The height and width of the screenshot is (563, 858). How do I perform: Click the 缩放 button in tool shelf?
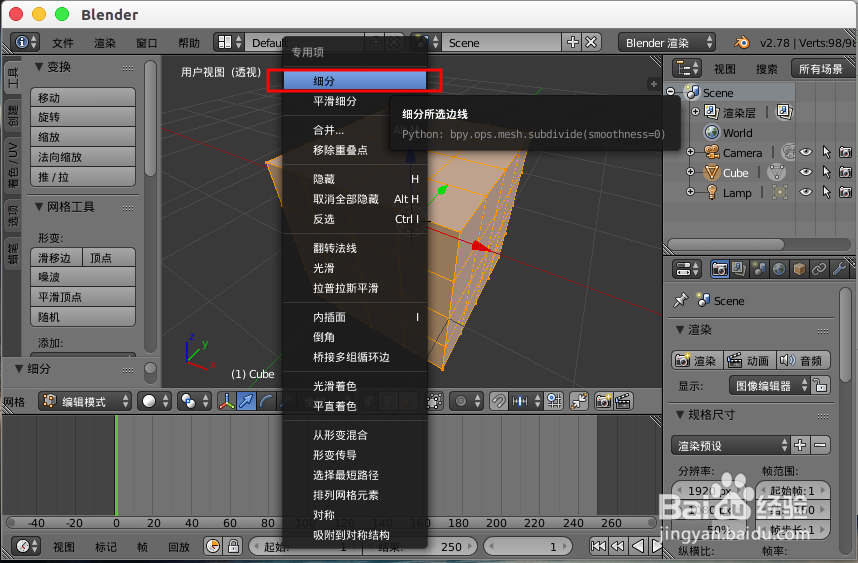(83, 137)
